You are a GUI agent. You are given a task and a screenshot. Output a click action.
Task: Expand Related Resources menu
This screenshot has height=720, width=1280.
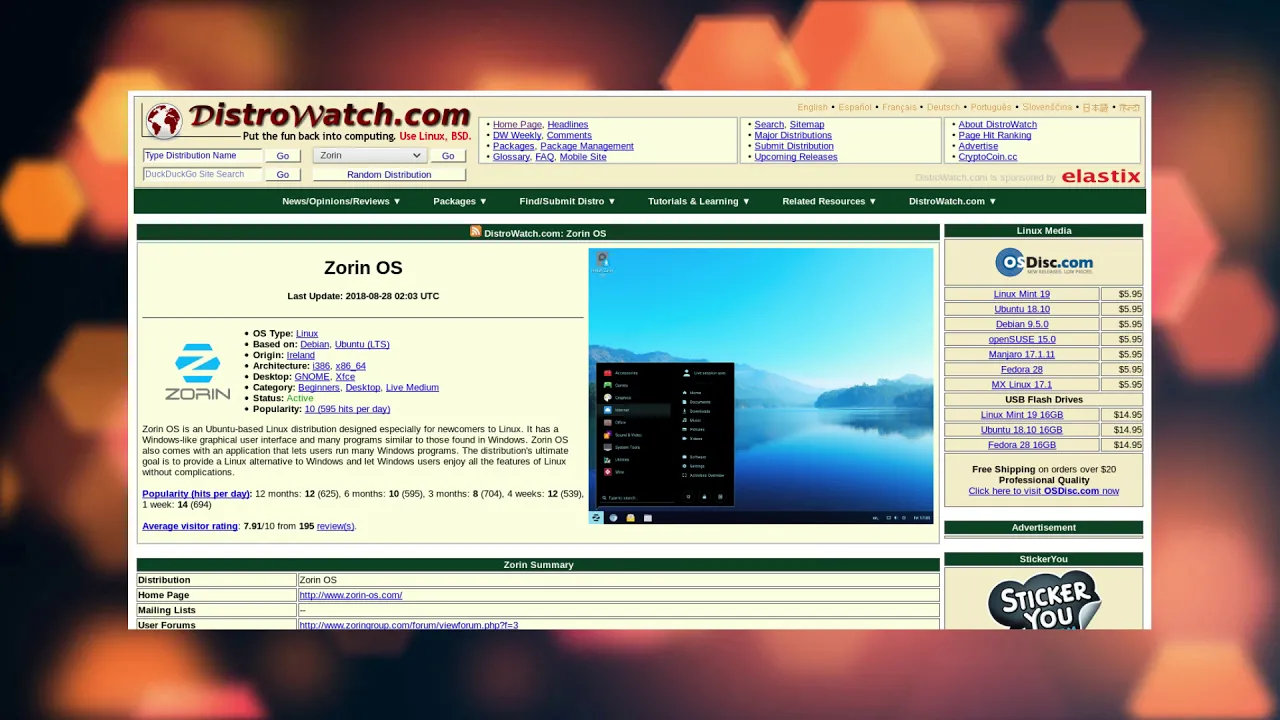(829, 201)
